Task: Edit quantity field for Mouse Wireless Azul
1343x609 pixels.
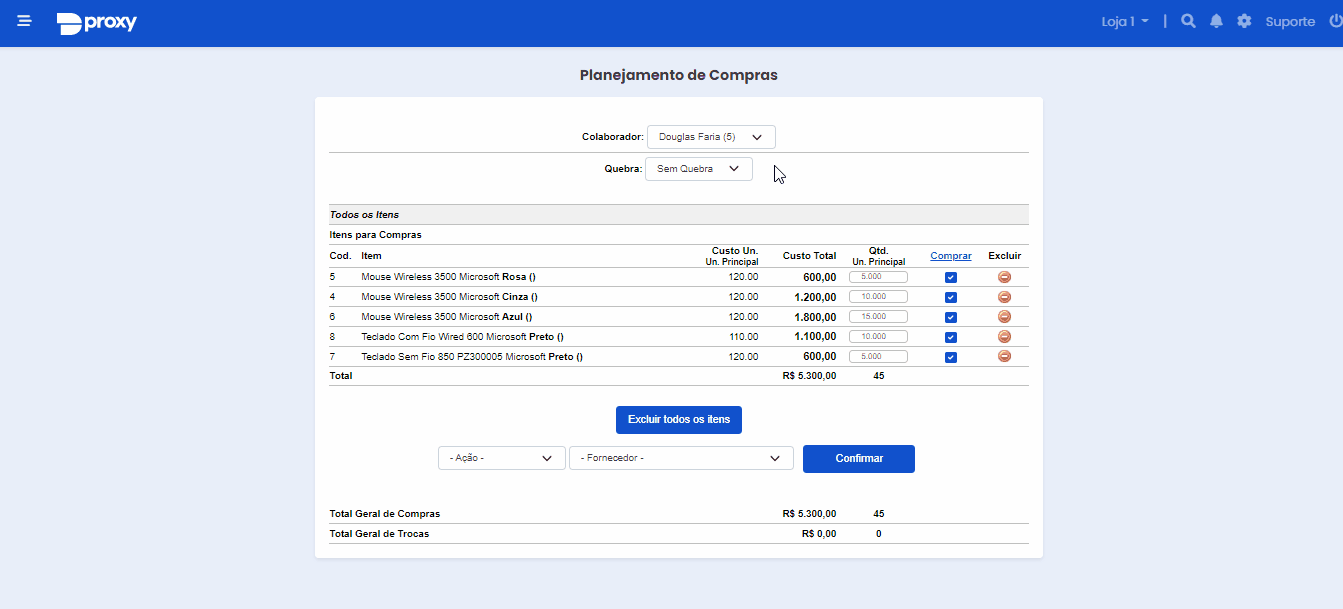Action: coord(878,317)
